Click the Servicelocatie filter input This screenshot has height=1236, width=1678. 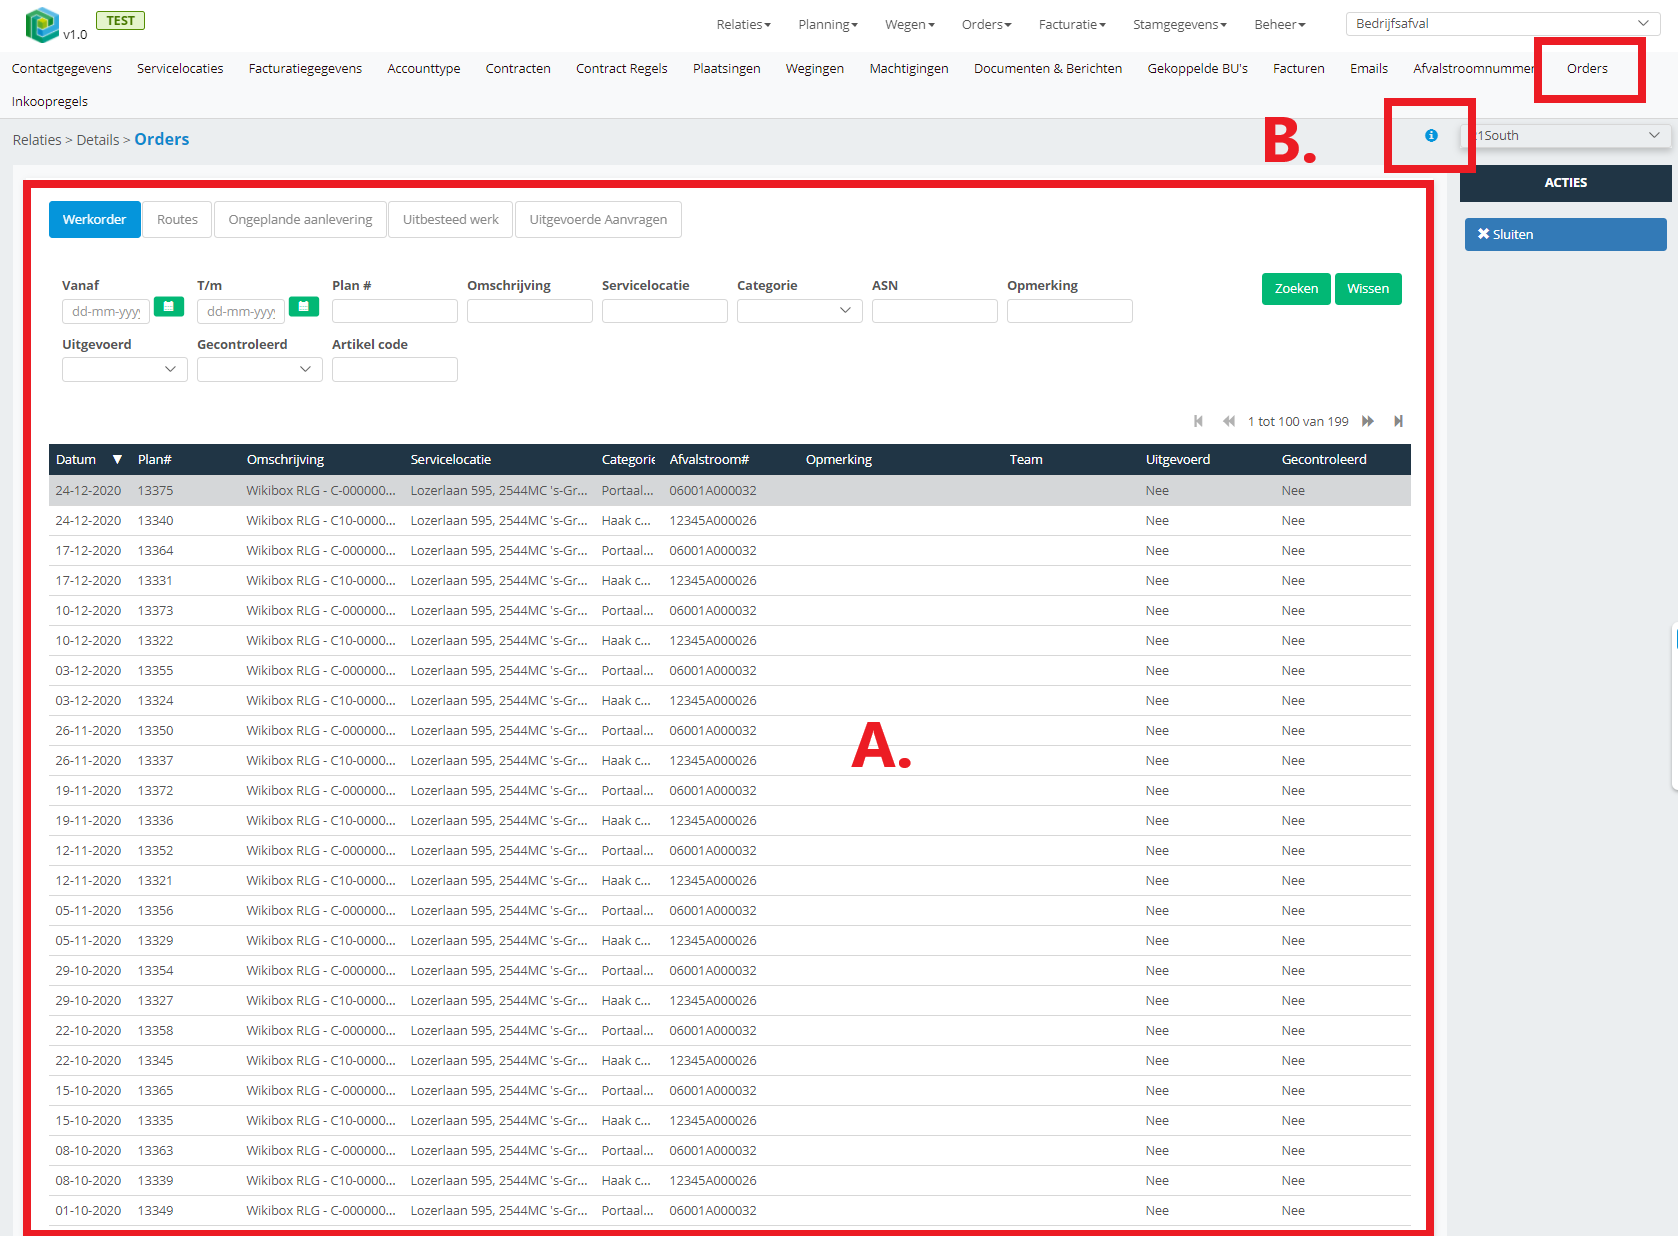click(664, 311)
